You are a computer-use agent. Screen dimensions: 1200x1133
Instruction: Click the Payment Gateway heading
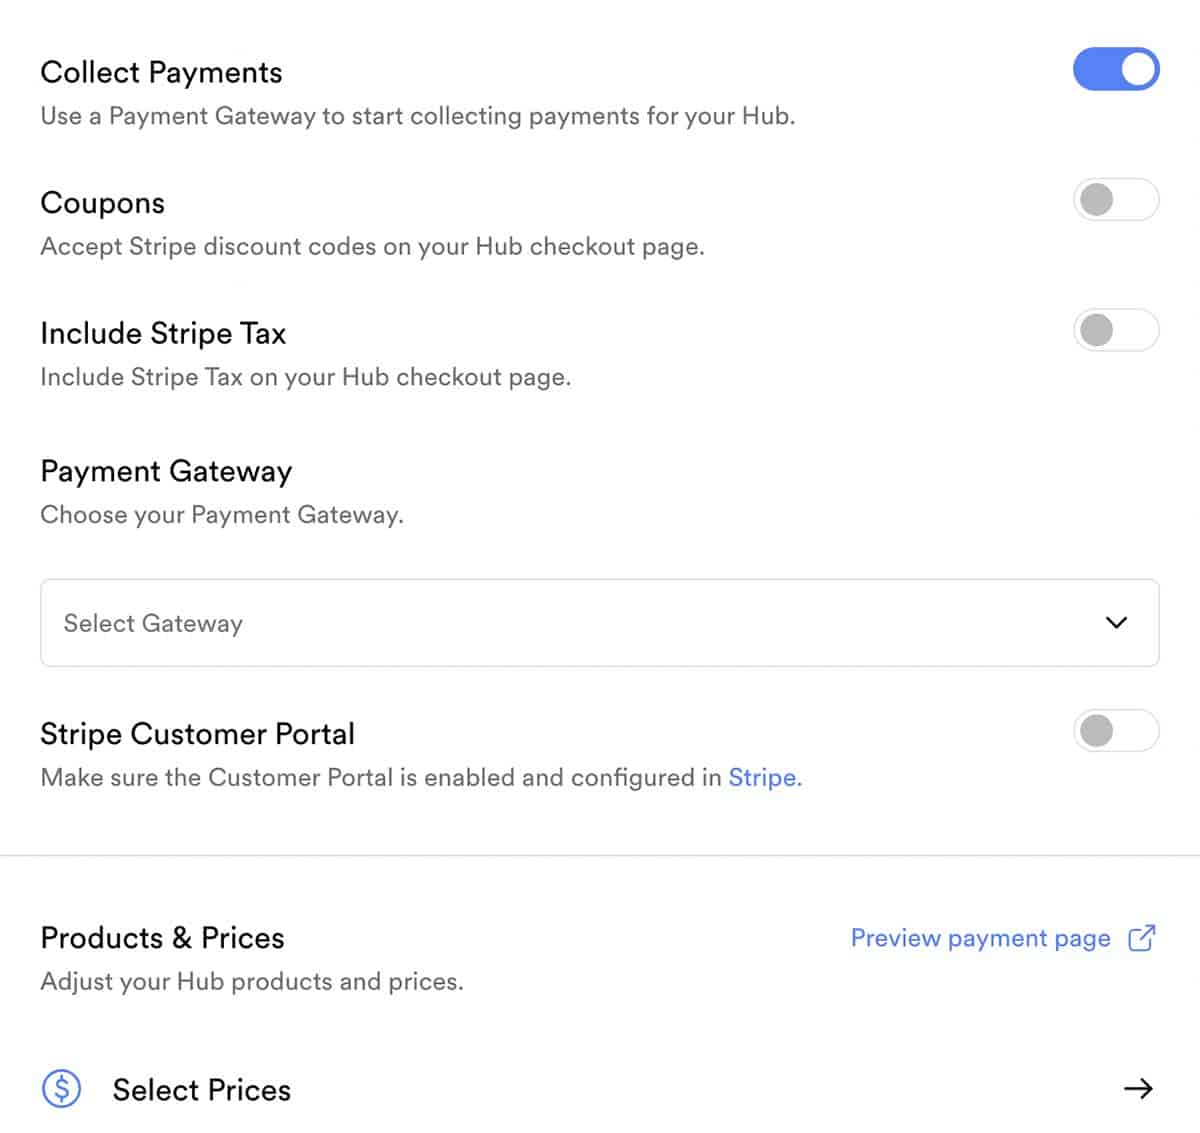coord(166,471)
